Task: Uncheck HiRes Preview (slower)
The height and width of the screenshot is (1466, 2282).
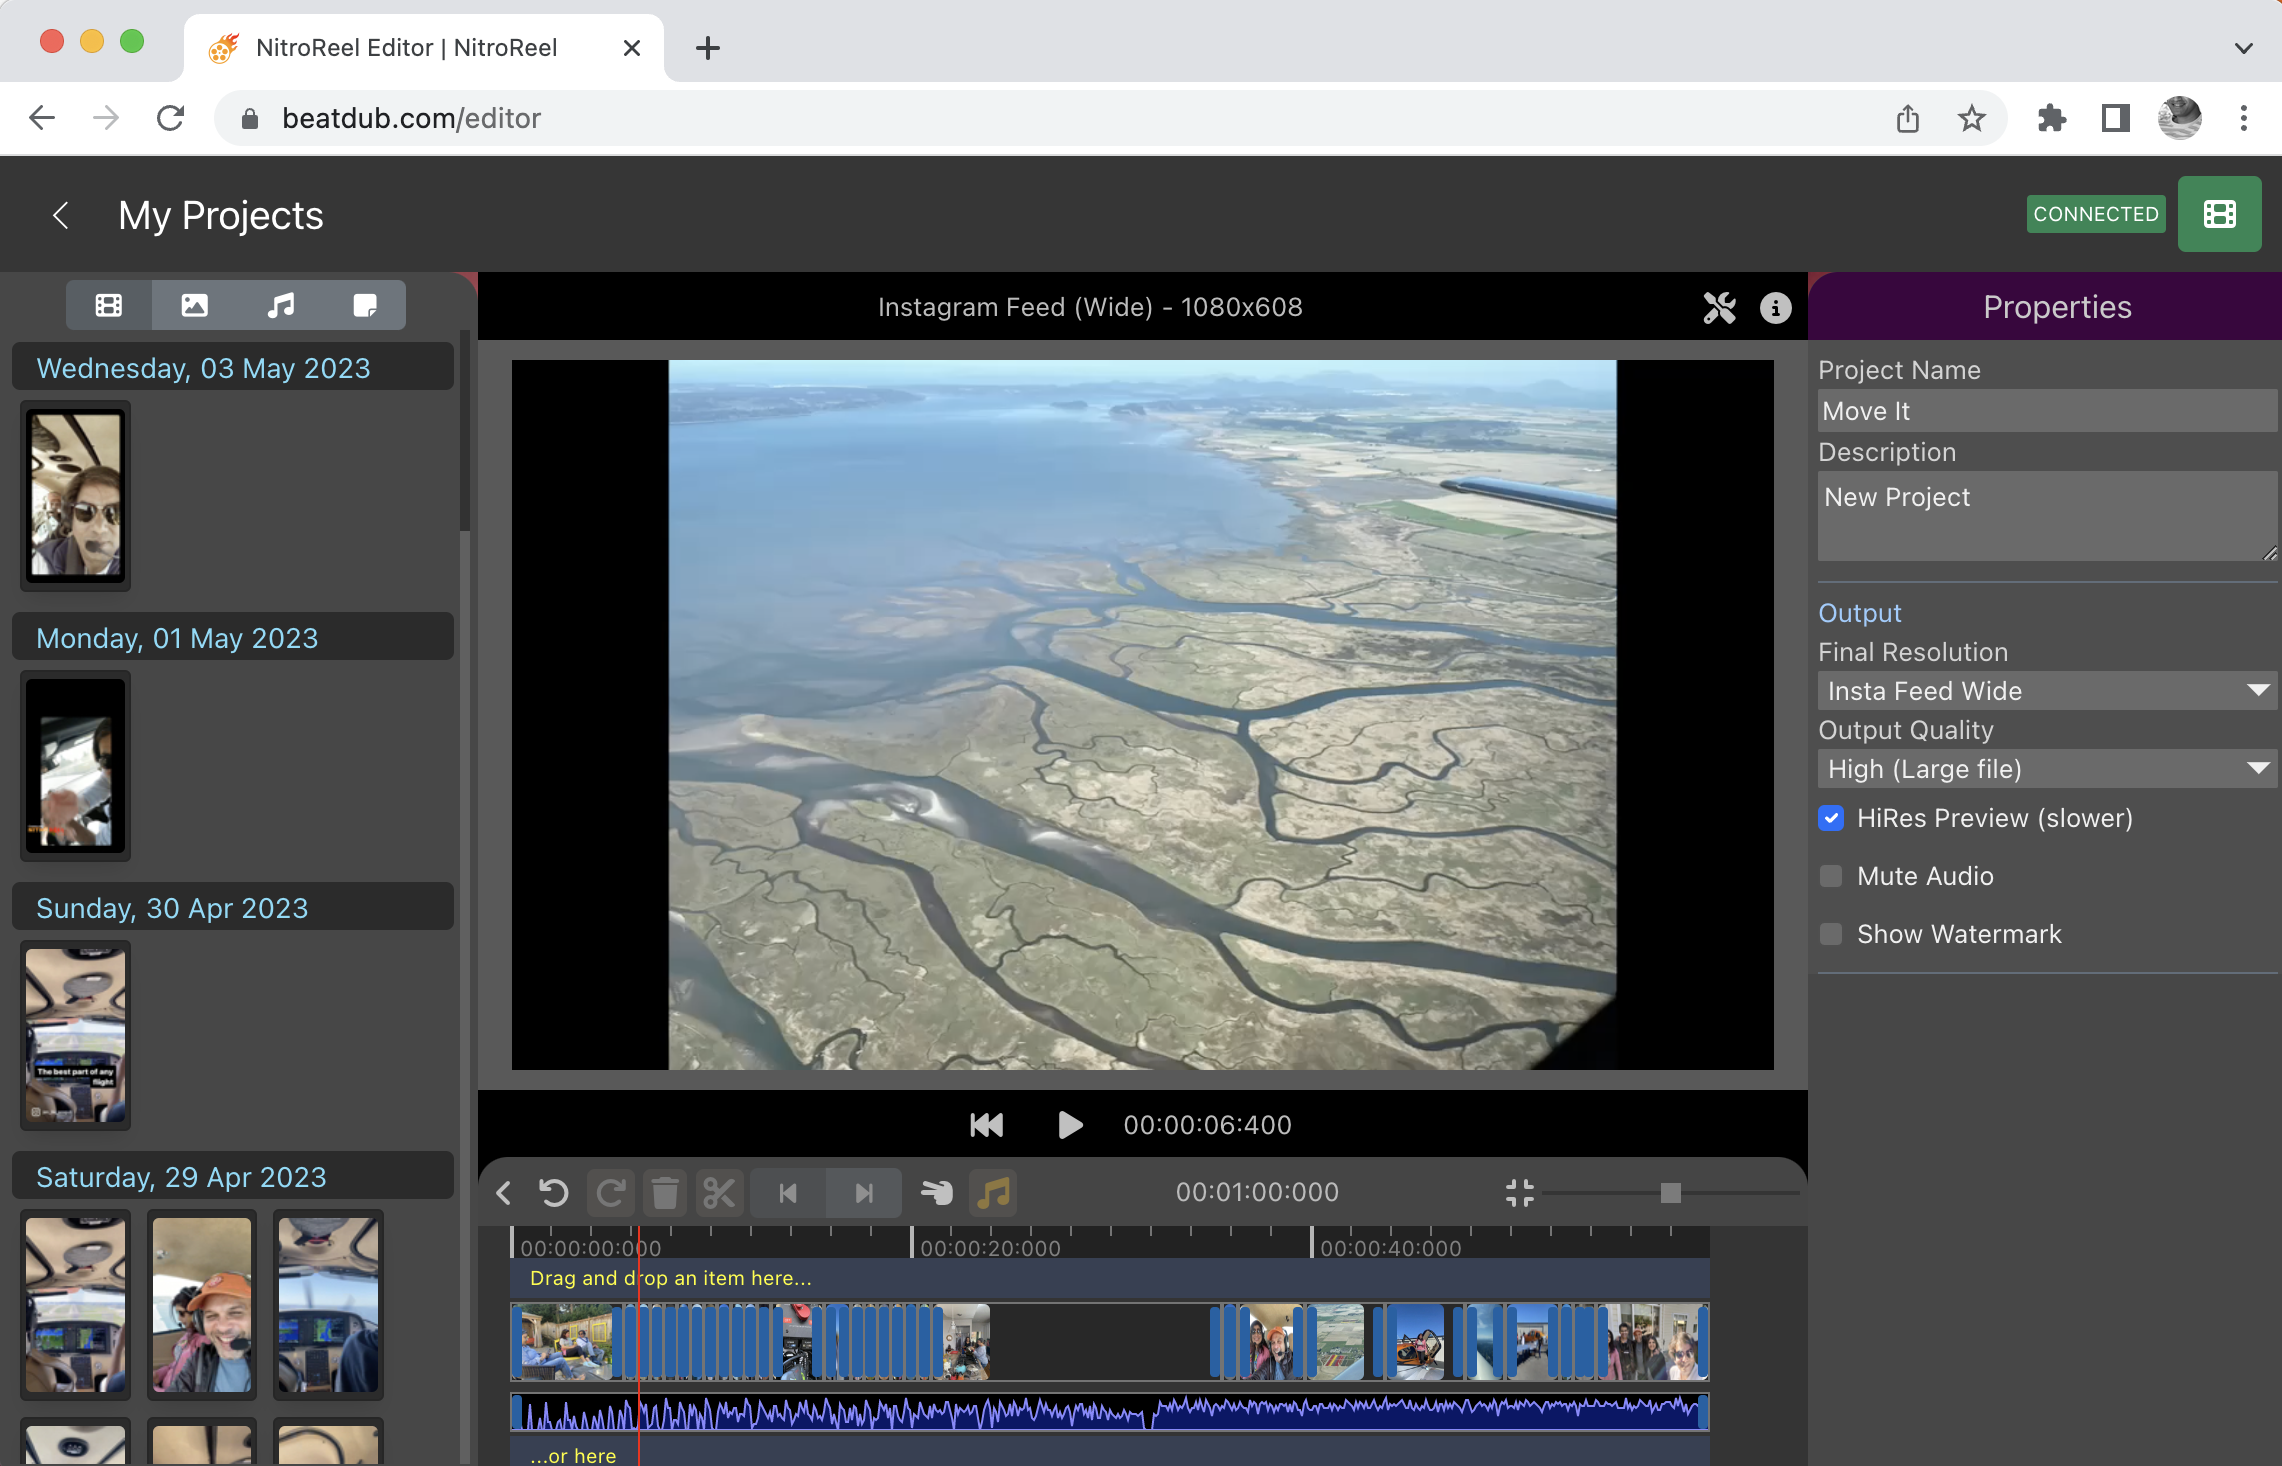Action: 1831,818
